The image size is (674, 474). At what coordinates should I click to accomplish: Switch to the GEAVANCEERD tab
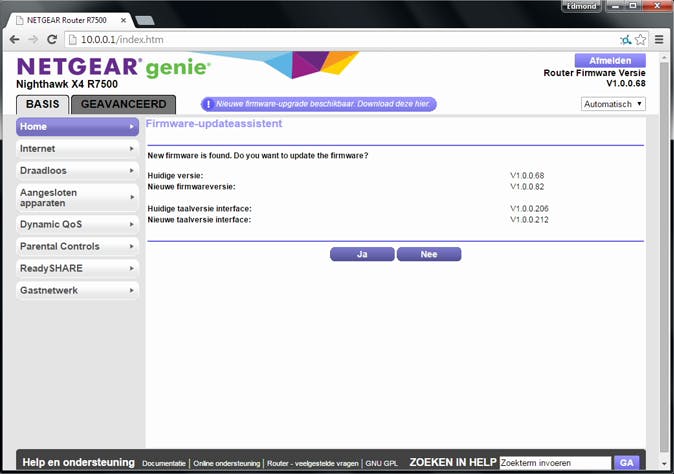coord(123,104)
